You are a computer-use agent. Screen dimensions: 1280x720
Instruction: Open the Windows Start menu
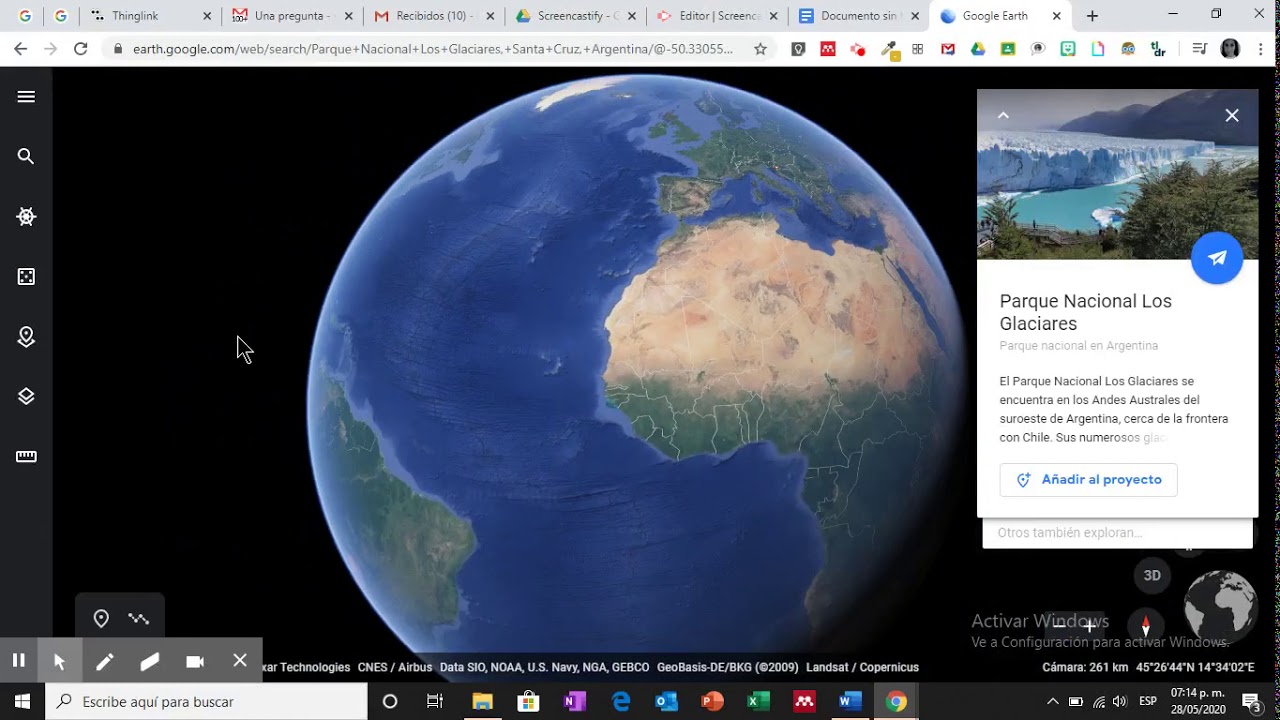[22, 702]
